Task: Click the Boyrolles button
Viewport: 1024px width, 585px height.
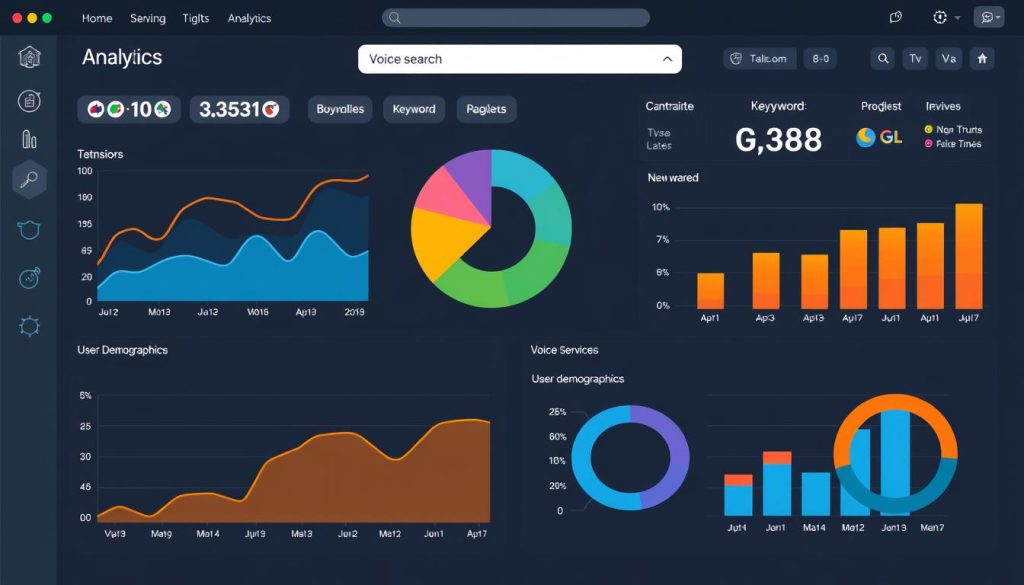Action: point(340,109)
